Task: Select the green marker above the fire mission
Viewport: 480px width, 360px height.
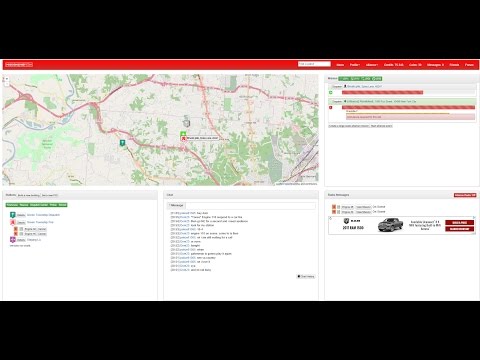Action: (x=183, y=134)
